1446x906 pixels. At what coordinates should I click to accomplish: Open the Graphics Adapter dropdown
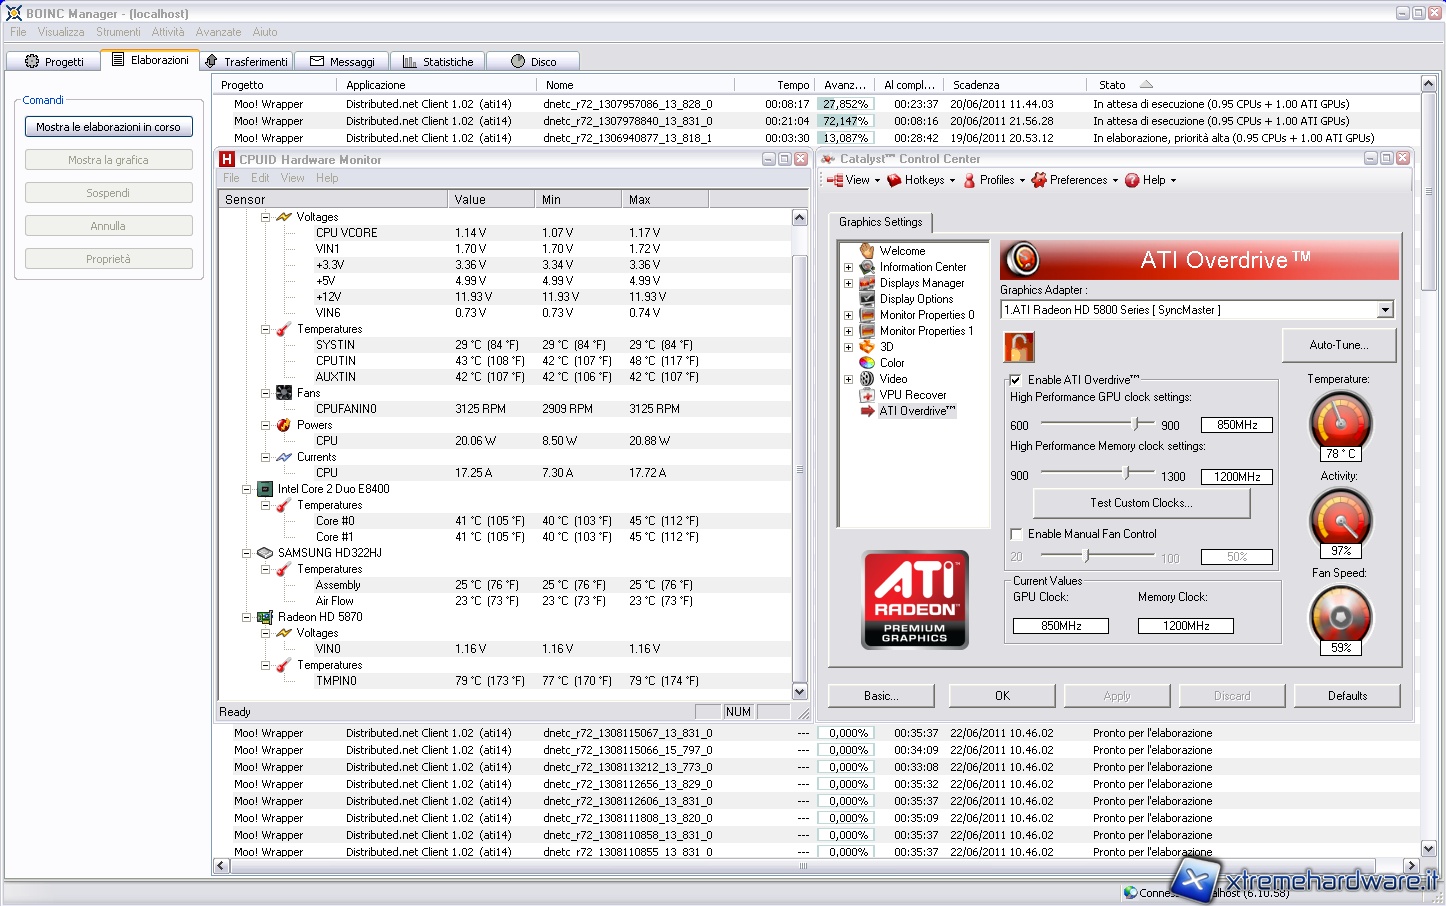pos(1385,310)
